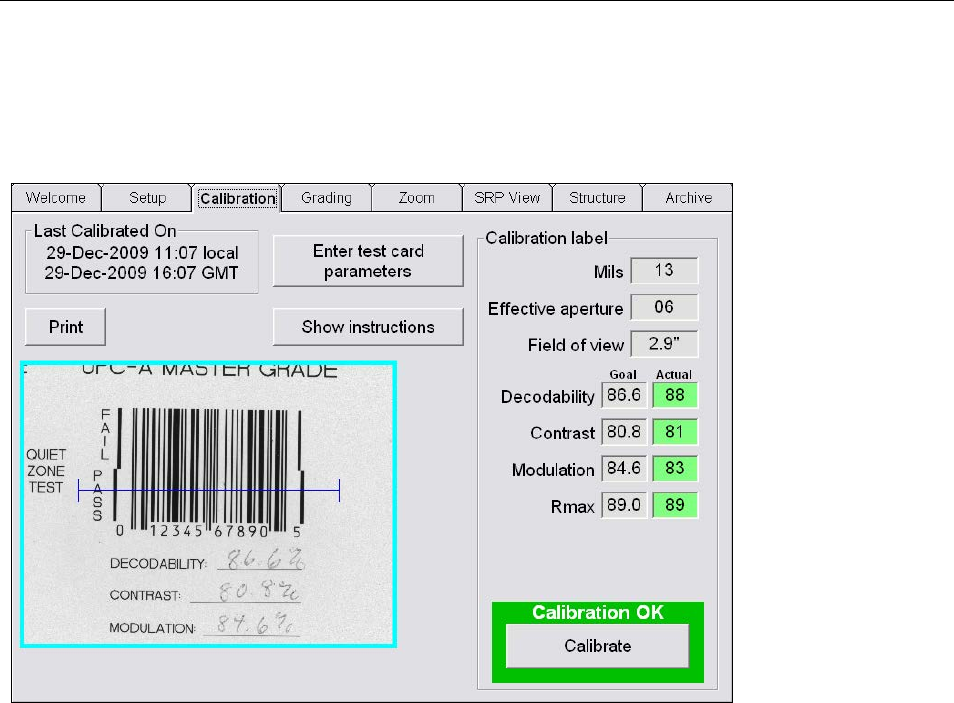Screen dimensions: 954x703
Task: Click Rmax actual value 89
Action: [x=675, y=505]
